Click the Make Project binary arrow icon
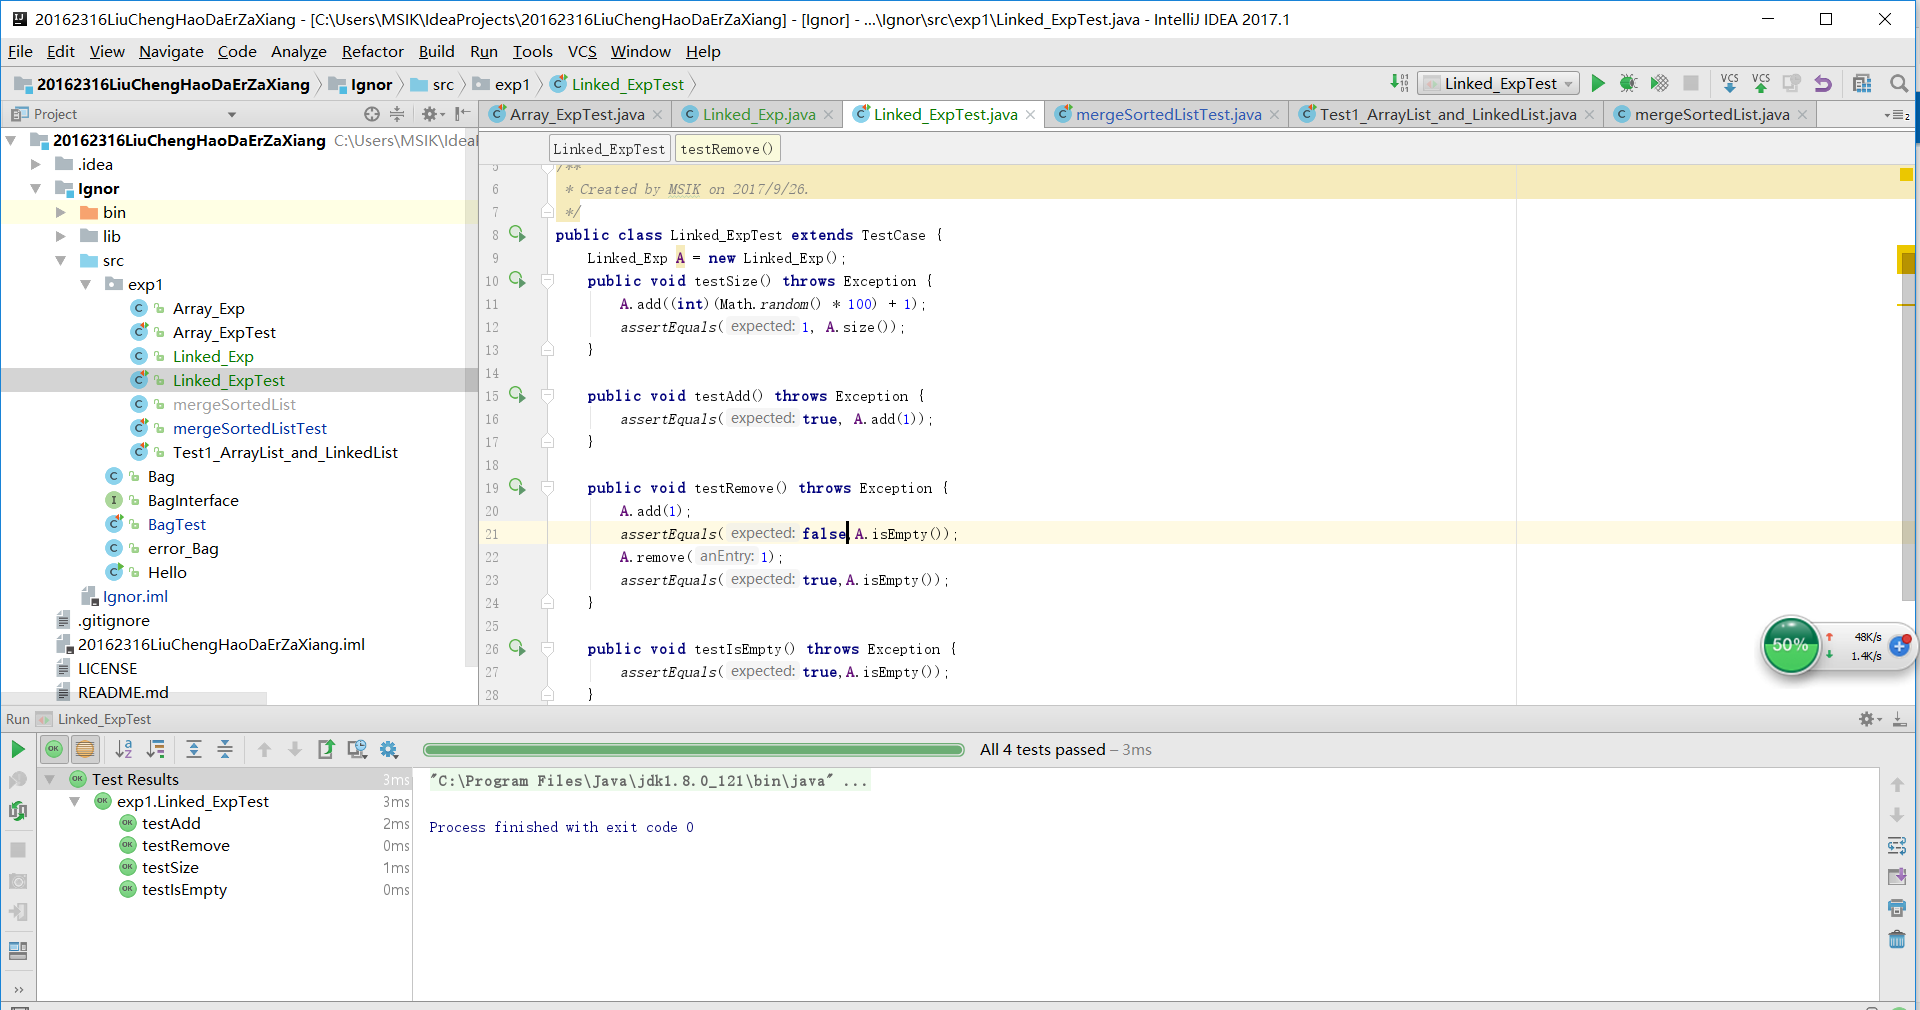This screenshot has height=1010, width=1920. click(1399, 84)
